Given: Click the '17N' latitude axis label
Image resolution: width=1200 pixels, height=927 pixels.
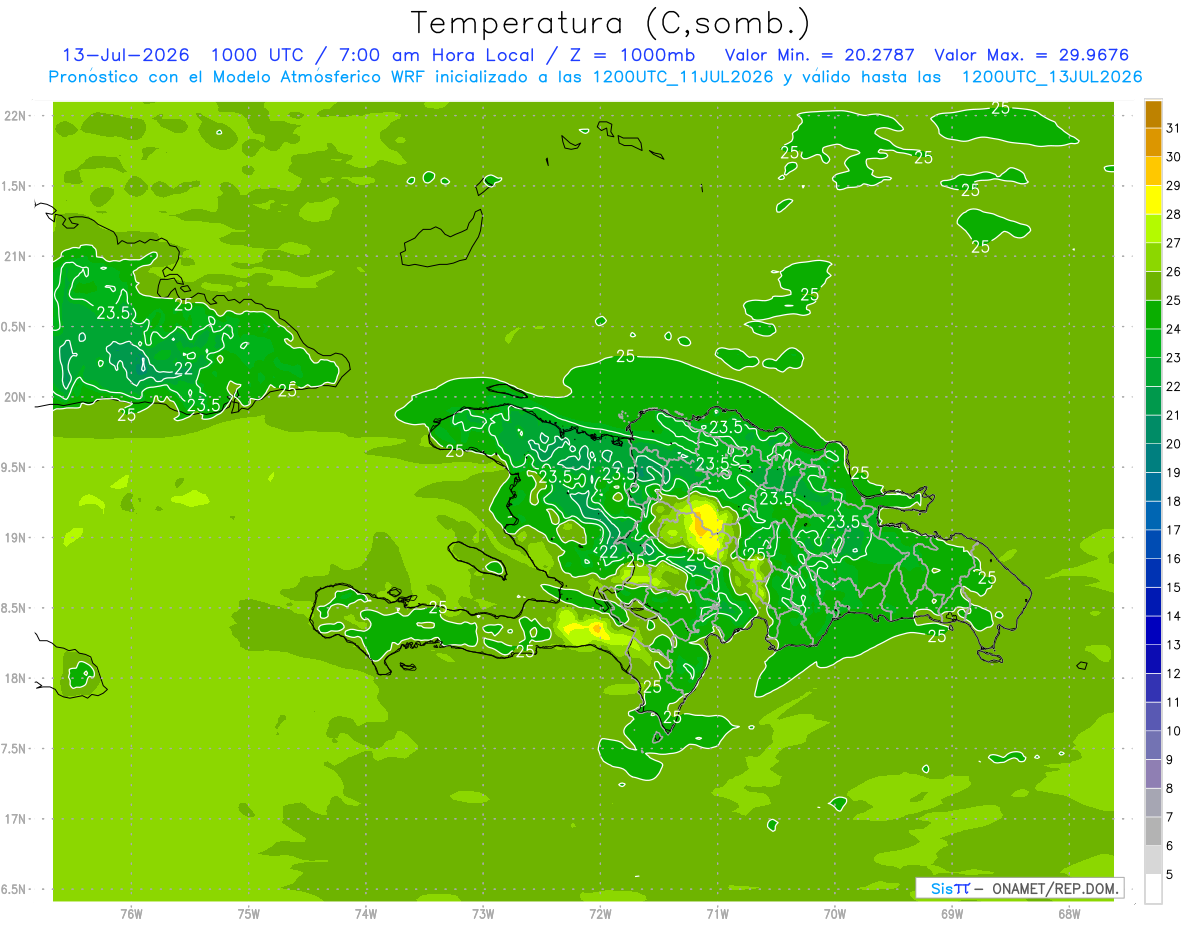Looking at the screenshot, I should tap(16, 819).
